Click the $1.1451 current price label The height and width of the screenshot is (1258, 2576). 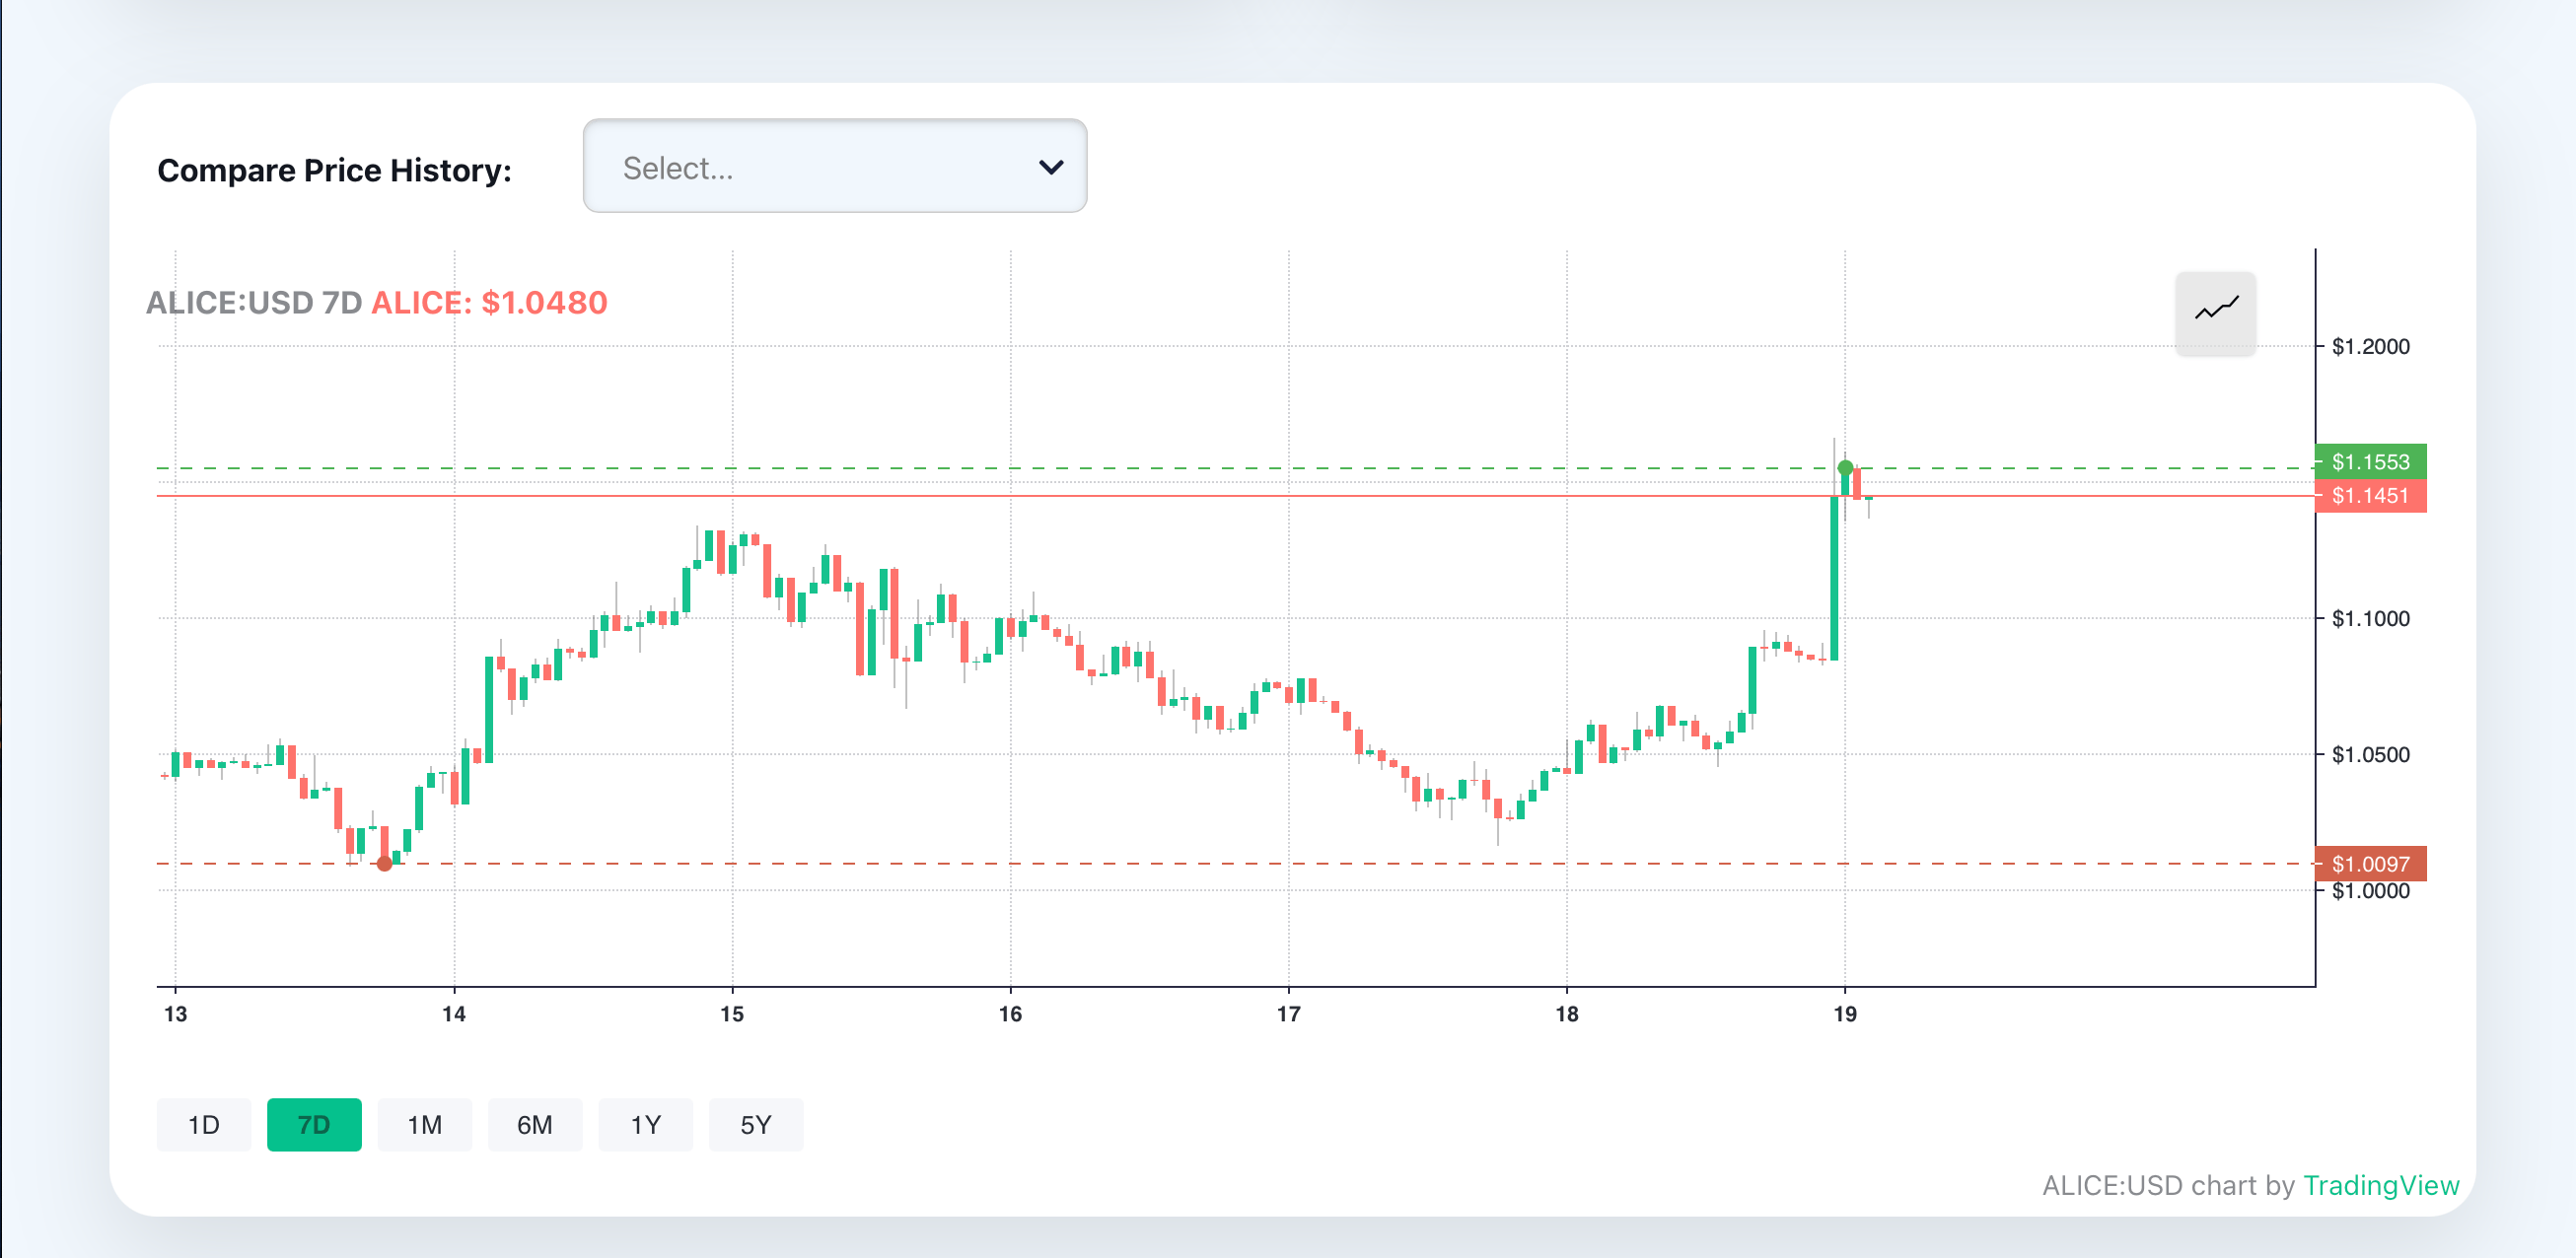tap(2370, 495)
